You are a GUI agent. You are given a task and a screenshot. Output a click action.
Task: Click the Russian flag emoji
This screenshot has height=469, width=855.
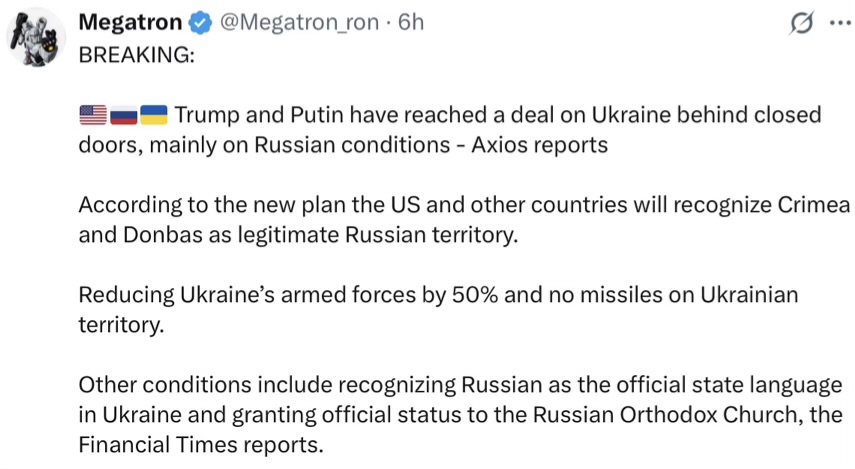(121, 113)
